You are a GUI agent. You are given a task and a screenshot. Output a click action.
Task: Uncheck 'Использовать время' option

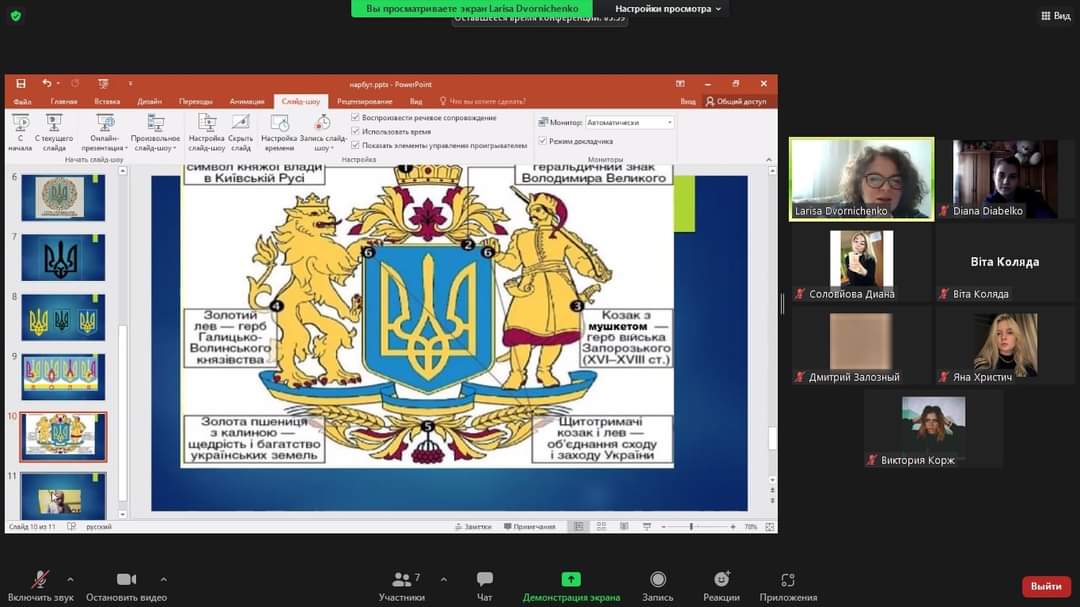356,131
